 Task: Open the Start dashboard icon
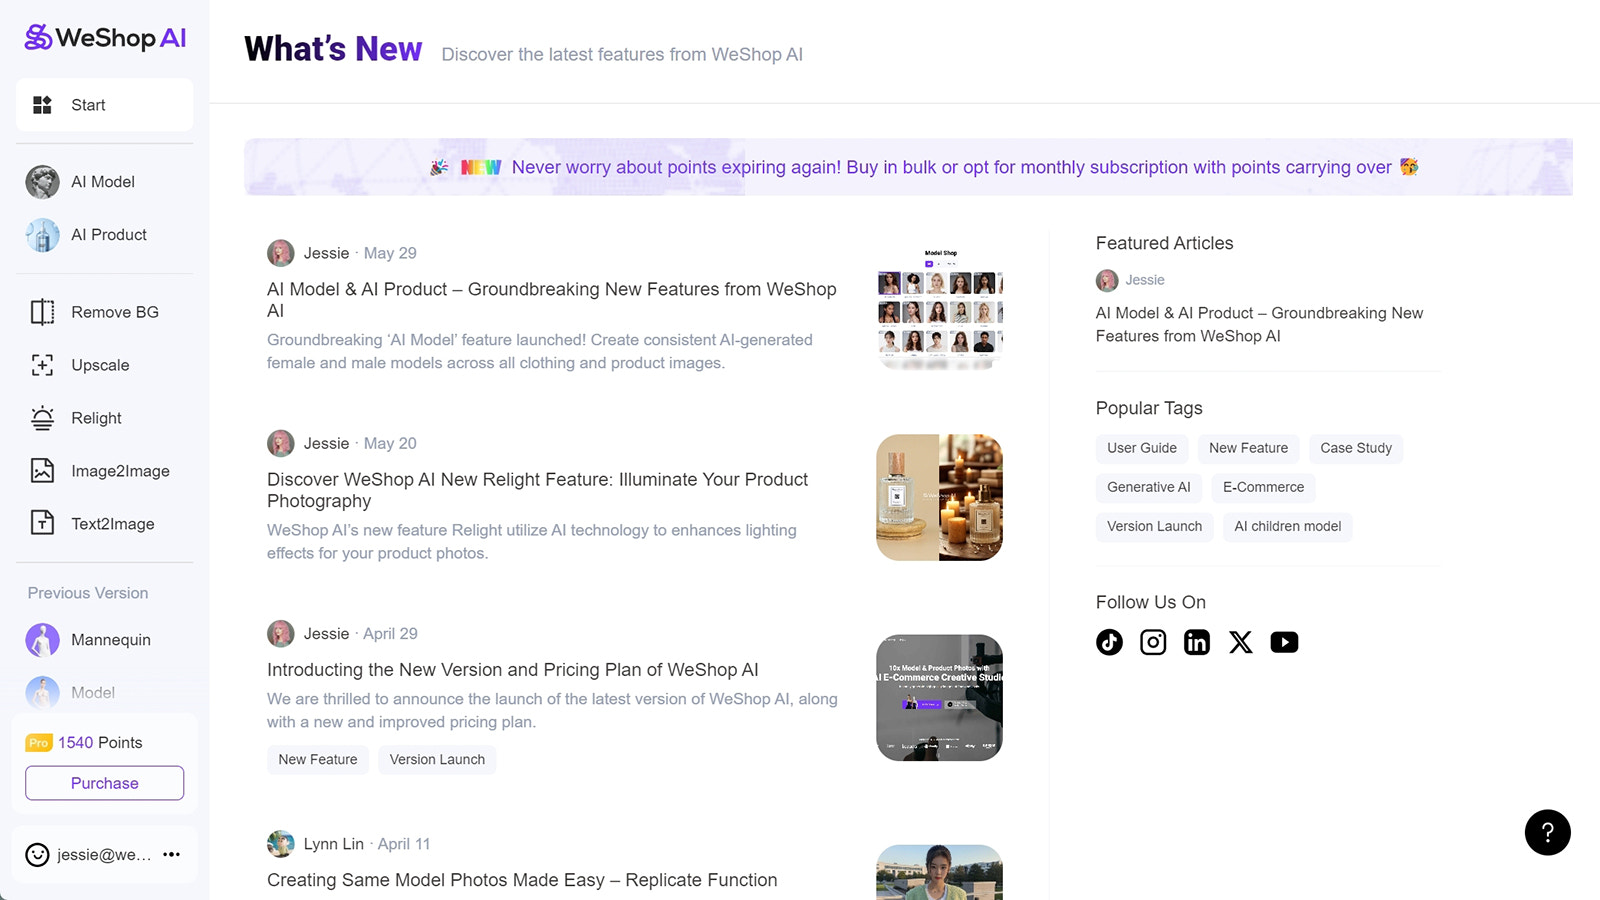coord(42,105)
